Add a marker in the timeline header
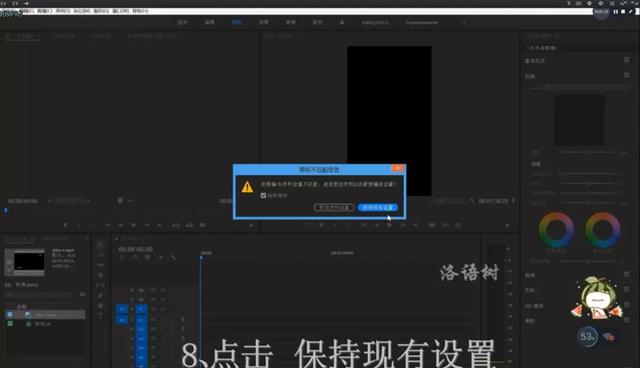 160,257
